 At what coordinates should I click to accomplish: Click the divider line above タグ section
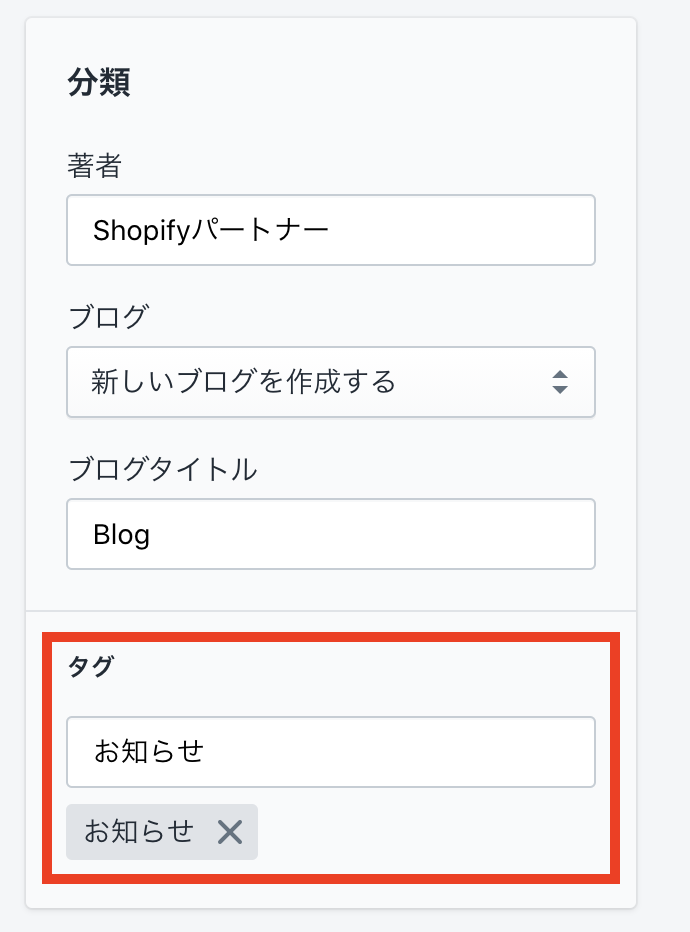330,610
